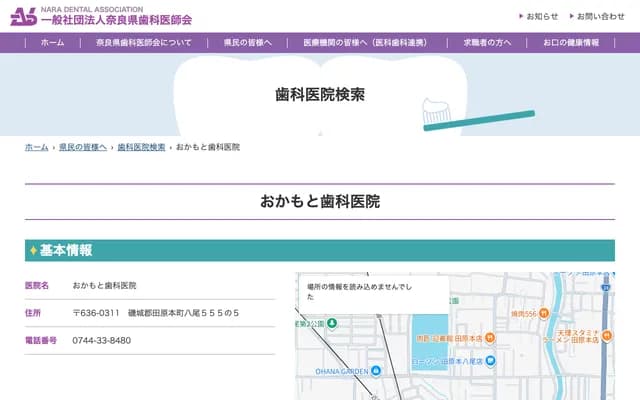Click the clinic name おかもと歯科医院 in 医院名 row
Image resolution: width=640 pixels, height=400 pixels.
[104, 286]
